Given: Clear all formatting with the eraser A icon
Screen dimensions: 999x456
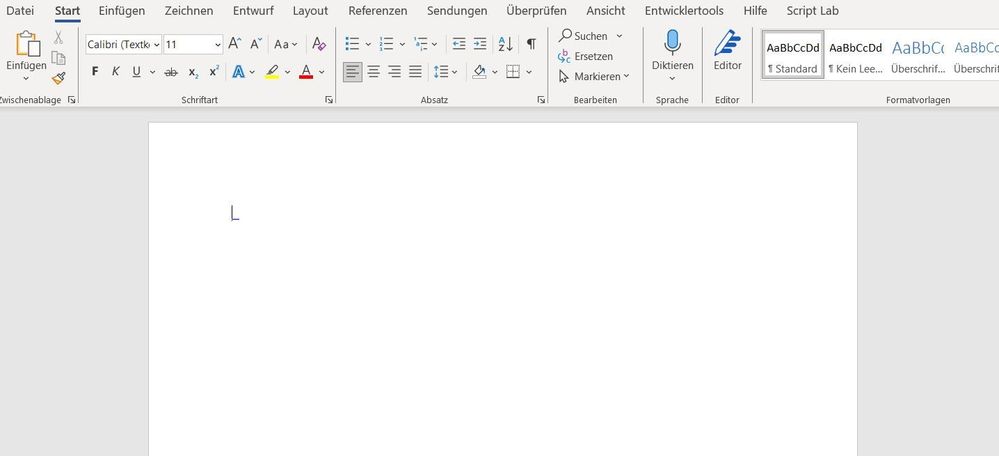Looking at the screenshot, I should (x=319, y=44).
